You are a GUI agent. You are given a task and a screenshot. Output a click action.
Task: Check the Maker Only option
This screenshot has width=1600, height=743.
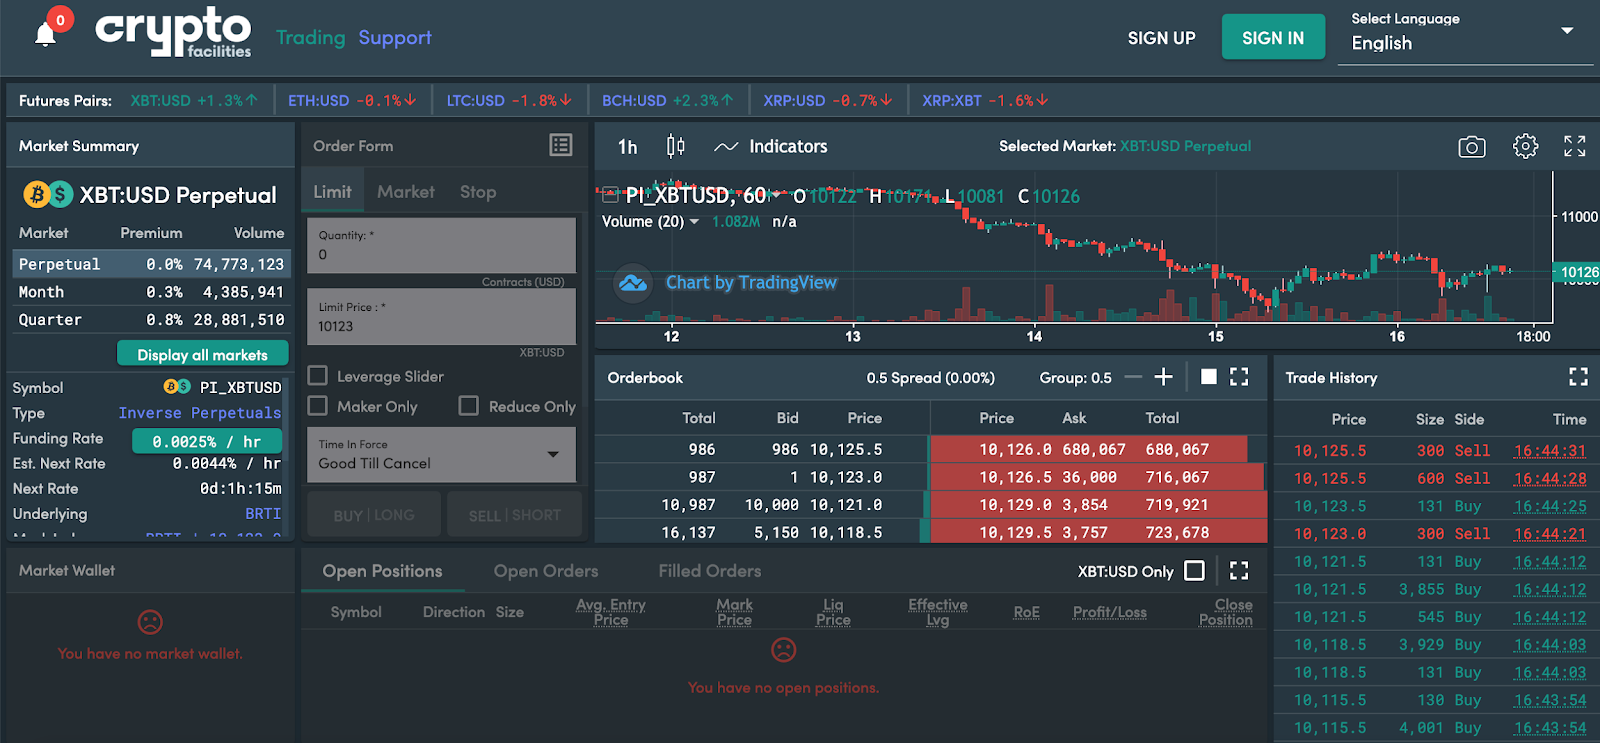tap(318, 406)
